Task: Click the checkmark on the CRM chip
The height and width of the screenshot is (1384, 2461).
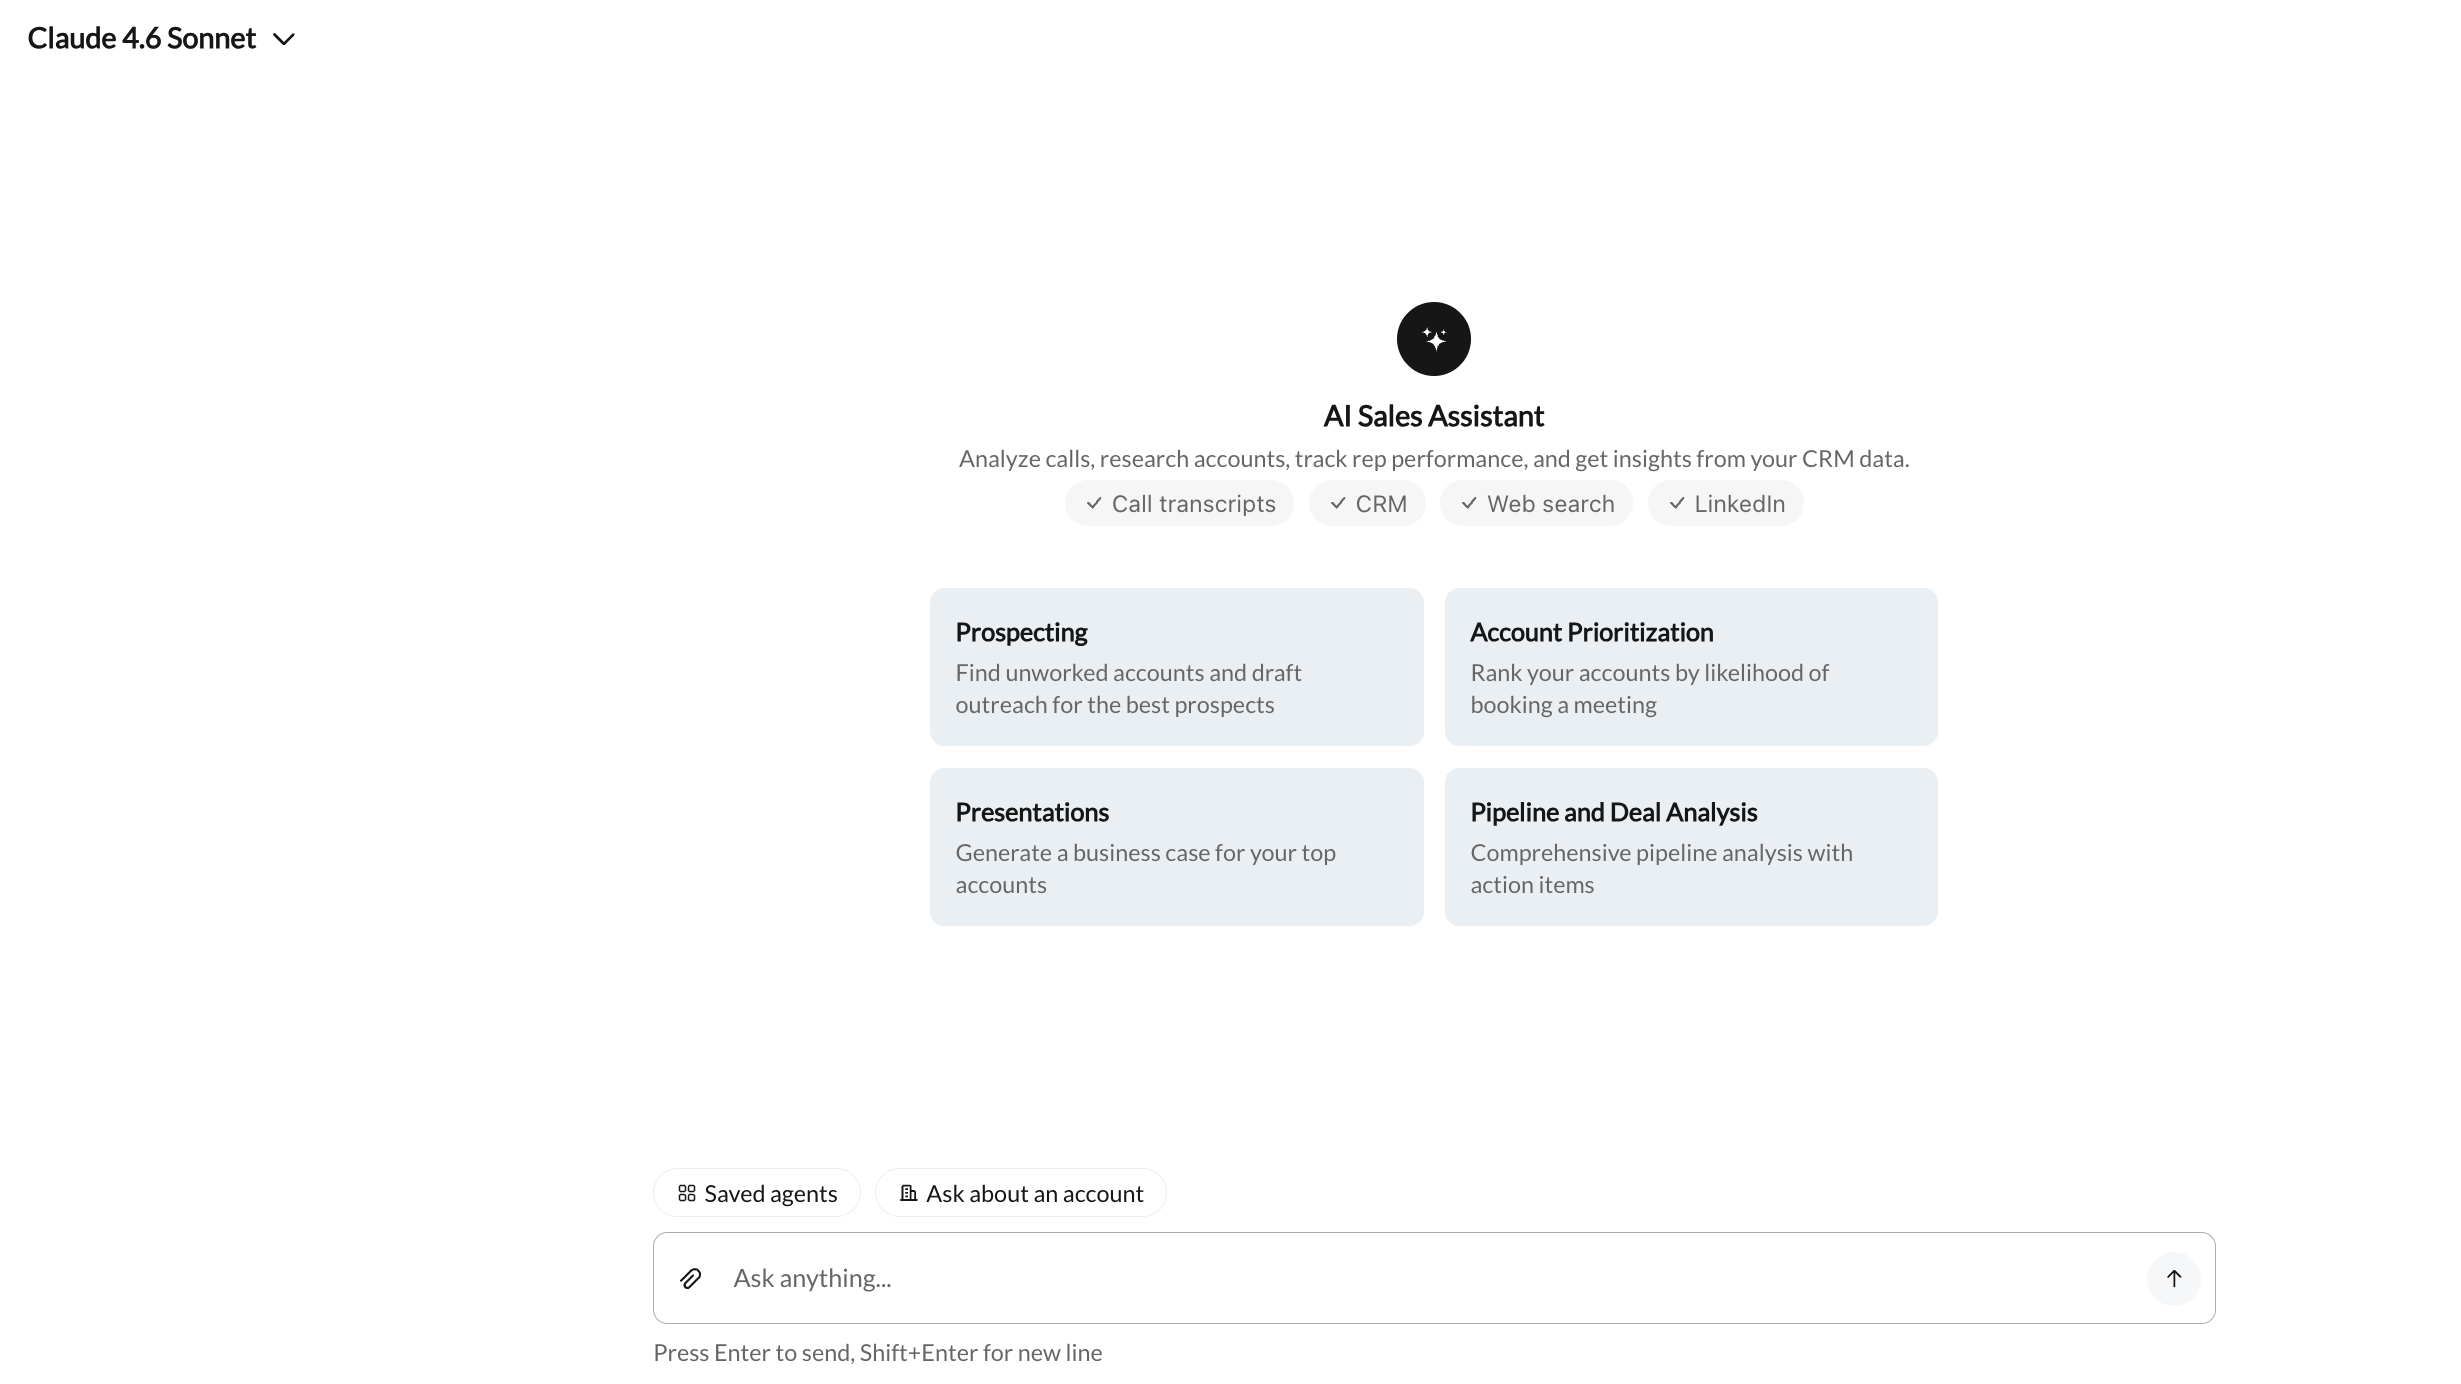Action: pyautogui.click(x=1337, y=503)
